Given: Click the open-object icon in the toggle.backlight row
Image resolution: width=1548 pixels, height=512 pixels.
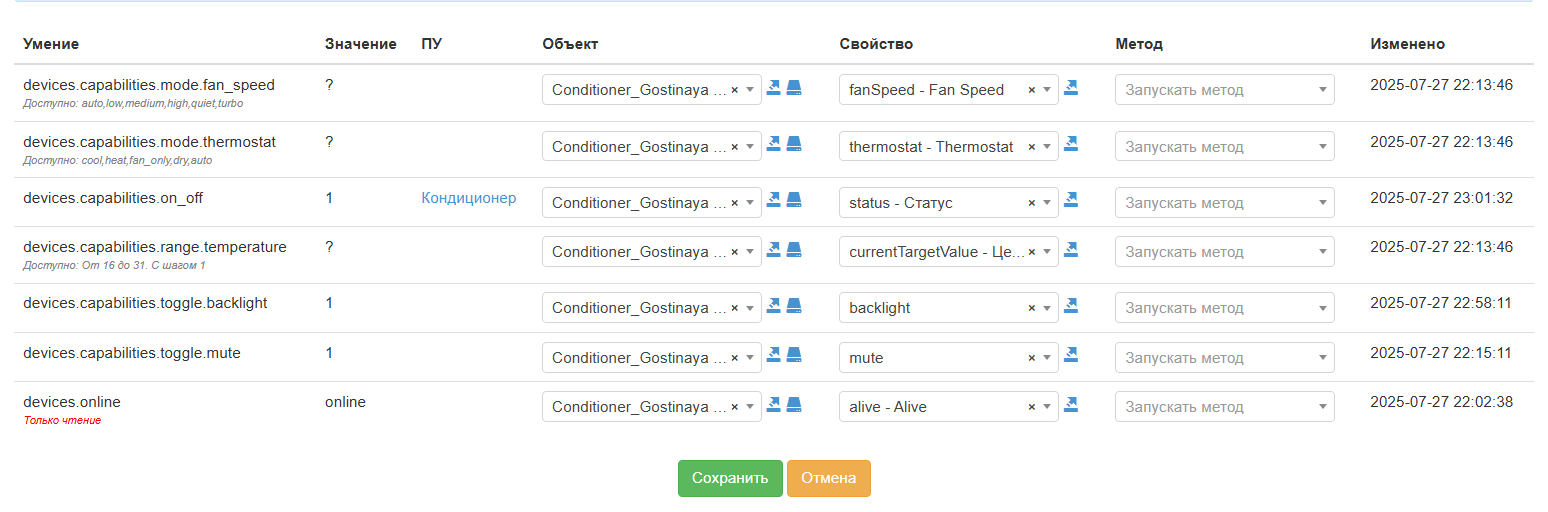Looking at the screenshot, I should pyautogui.click(x=773, y=305).
